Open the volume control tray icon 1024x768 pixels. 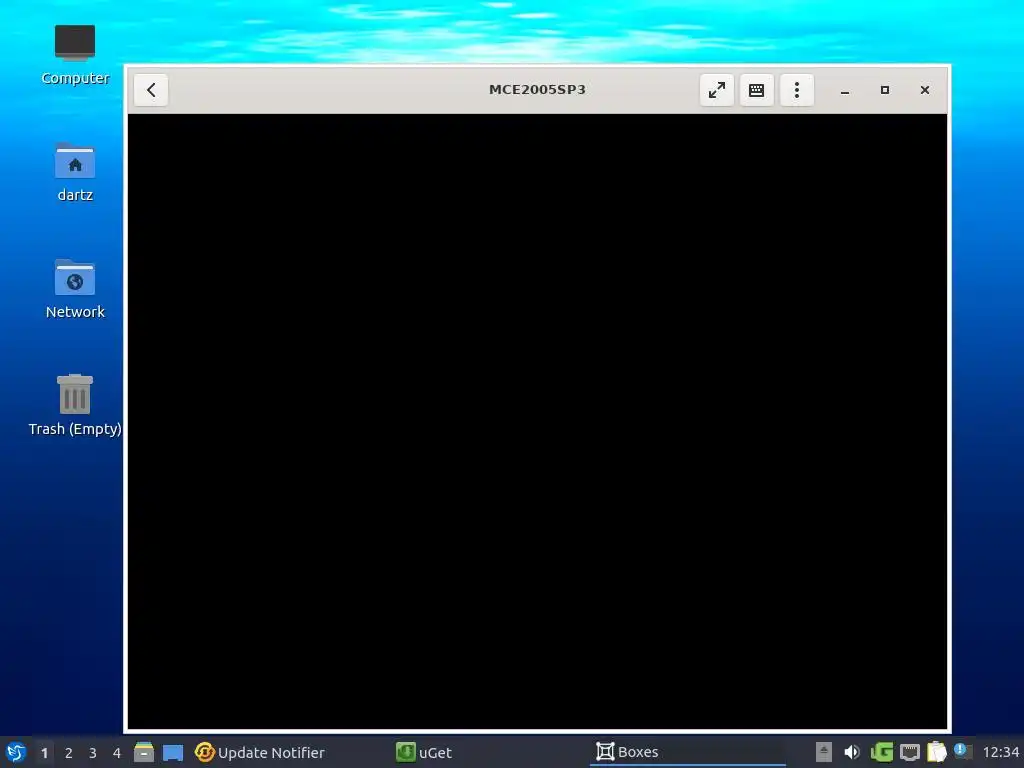[x=852, y=752]
